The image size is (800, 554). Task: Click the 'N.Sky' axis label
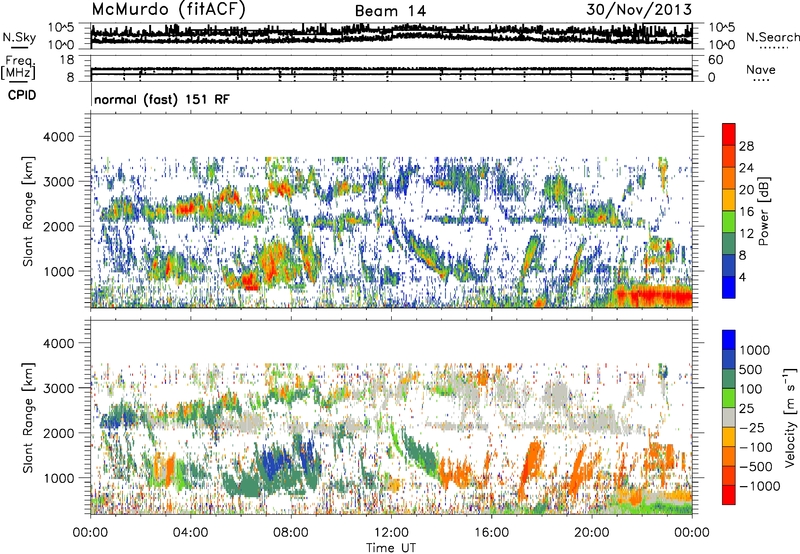[19, 37]
